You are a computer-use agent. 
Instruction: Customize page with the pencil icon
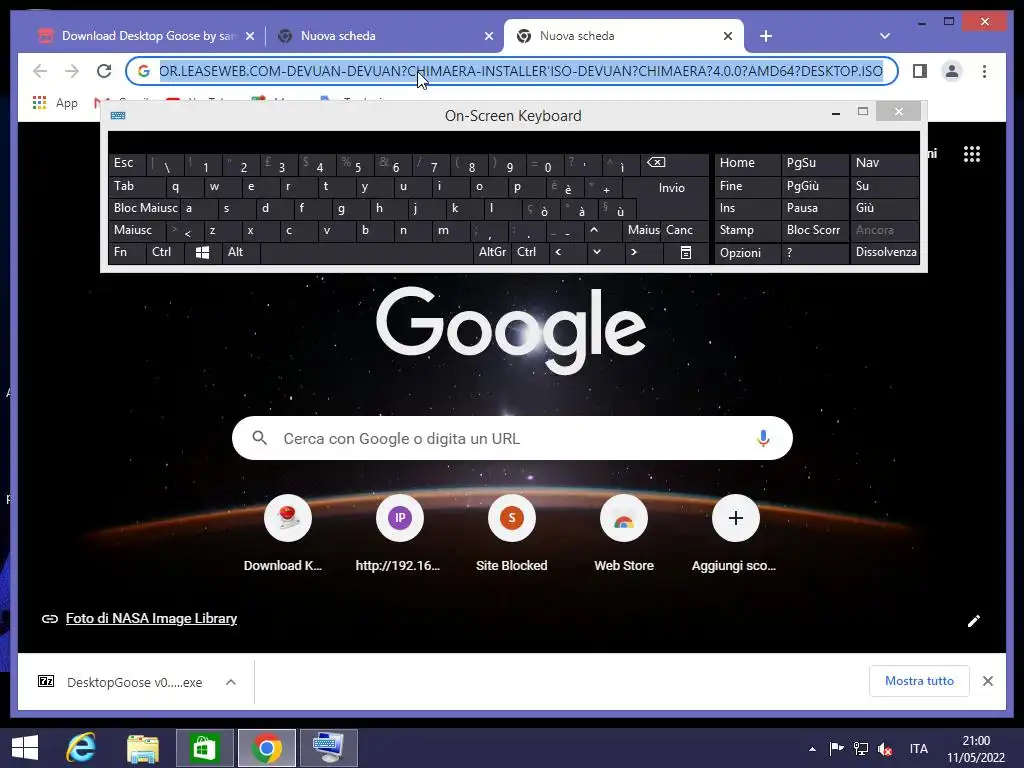pos(974,620)
